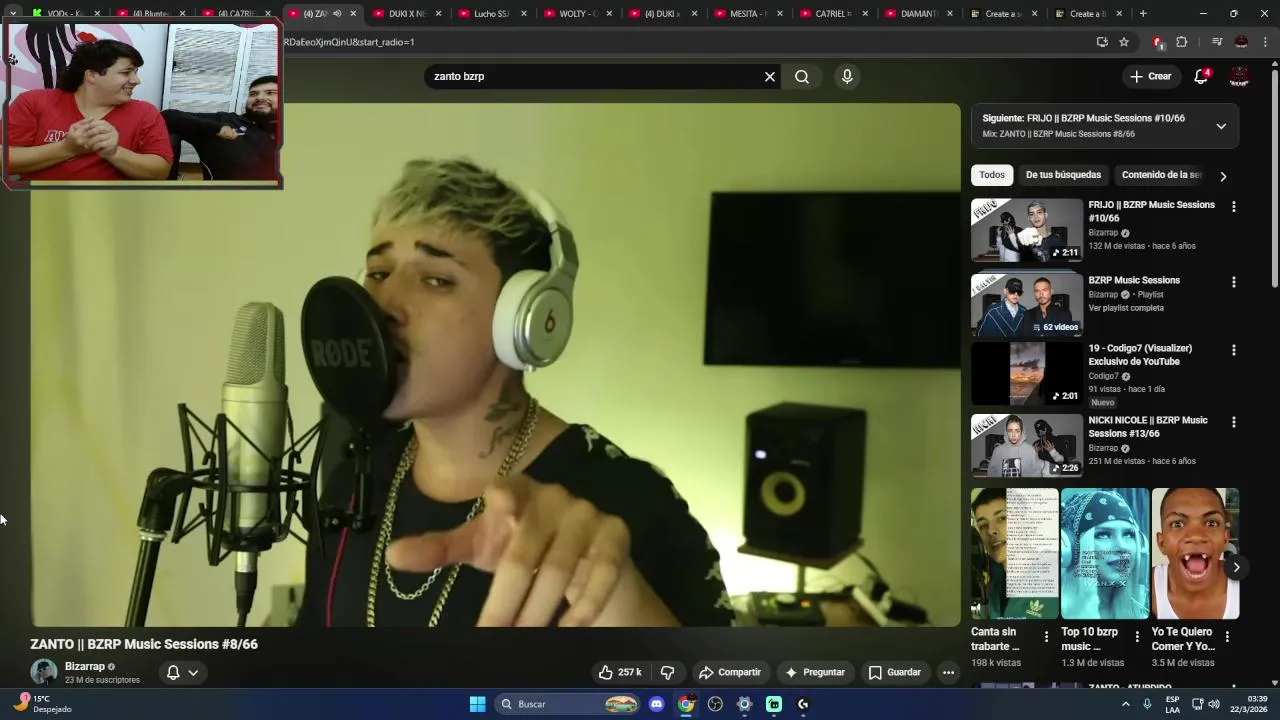This screenshot has height=720, width=1280.
Task: Clear the 'zanto bzrp' search text
Action: tap(770, 77)
